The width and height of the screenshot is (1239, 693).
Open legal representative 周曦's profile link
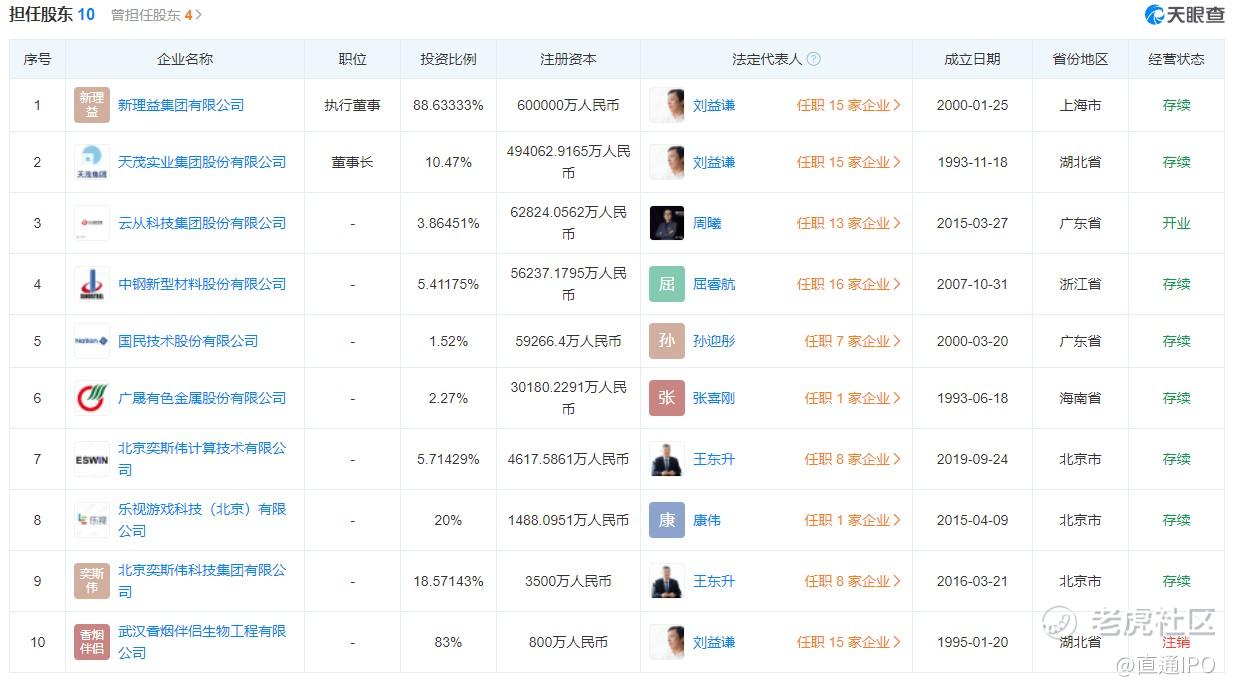coord(707,223)
